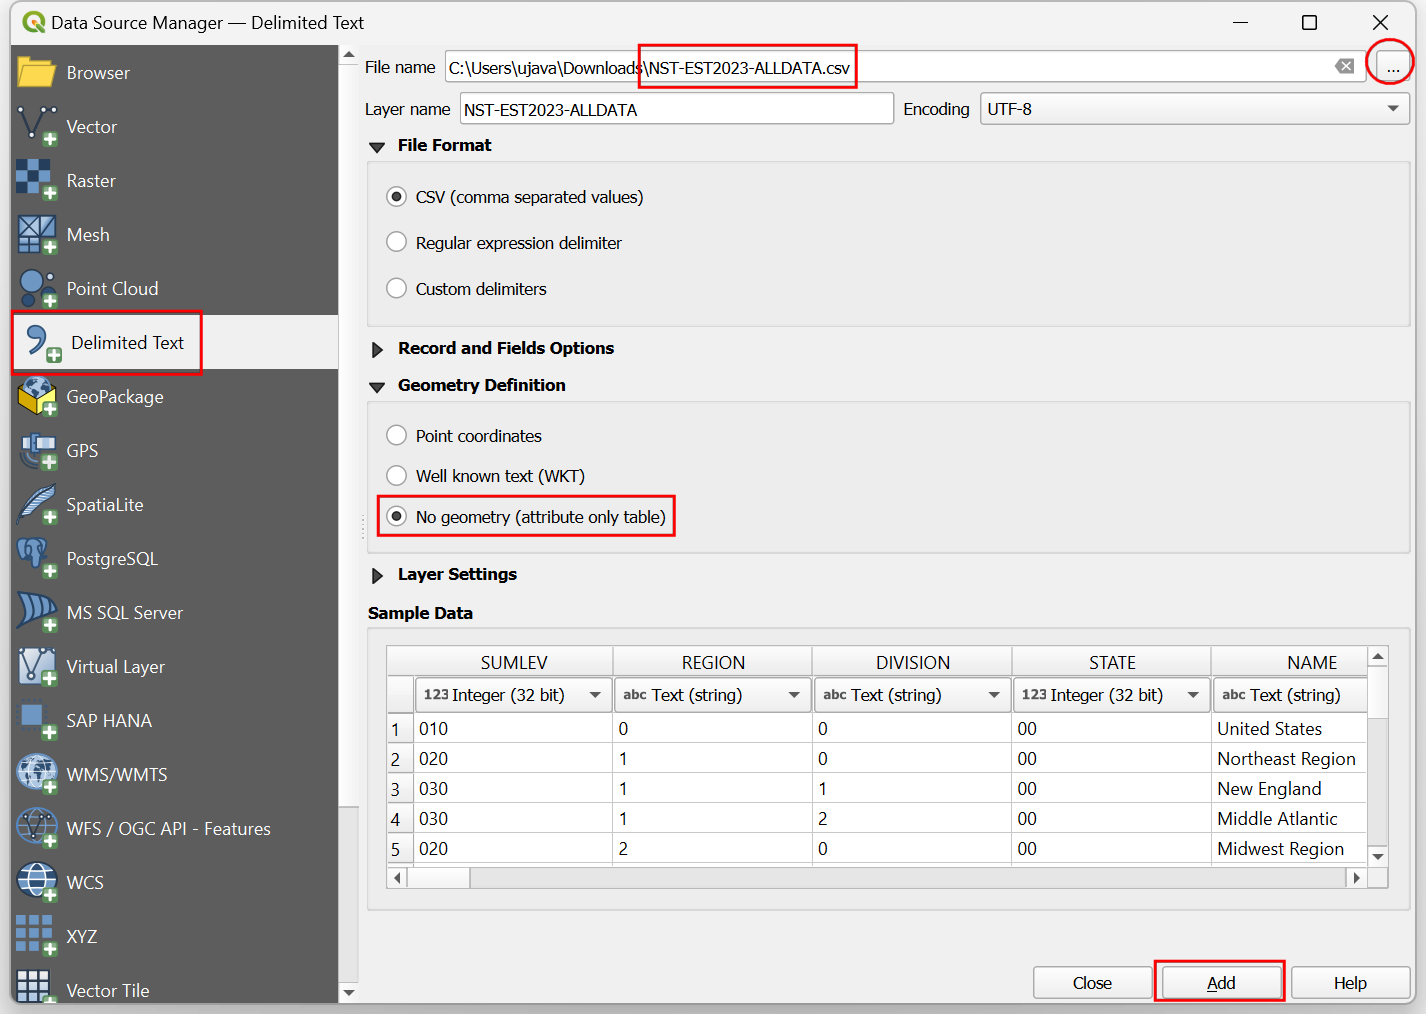Select Point coordinates geometry option
Image resolution: width=1426 pixels, height=1014 pixels.
397,436
